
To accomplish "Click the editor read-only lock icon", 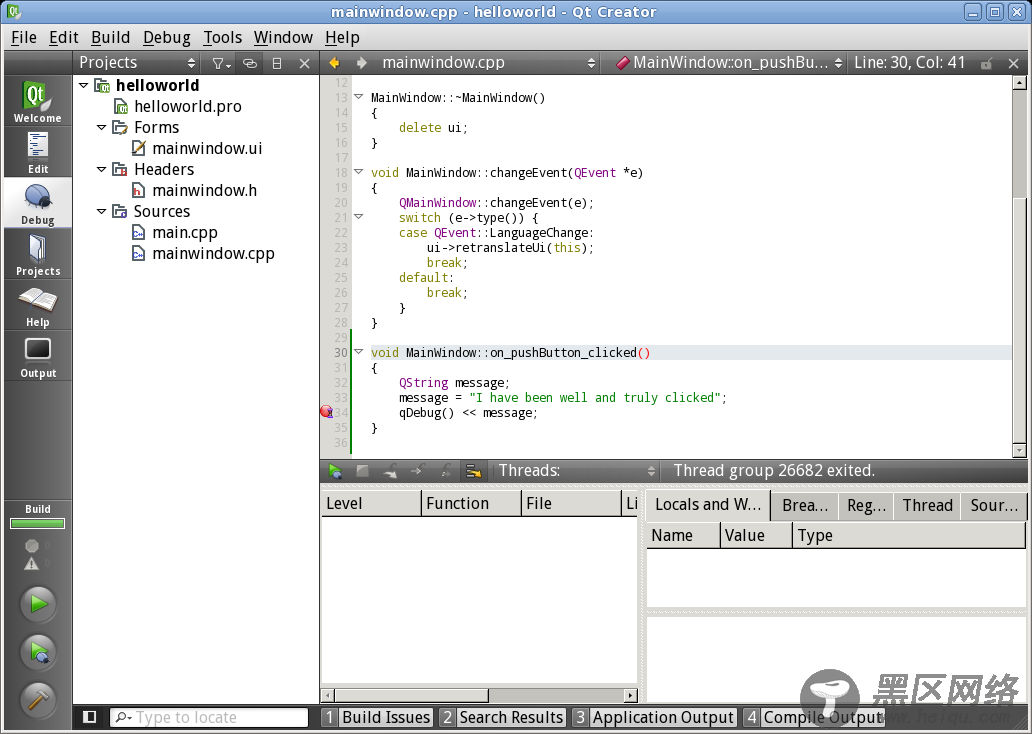I will coord(986,63).
